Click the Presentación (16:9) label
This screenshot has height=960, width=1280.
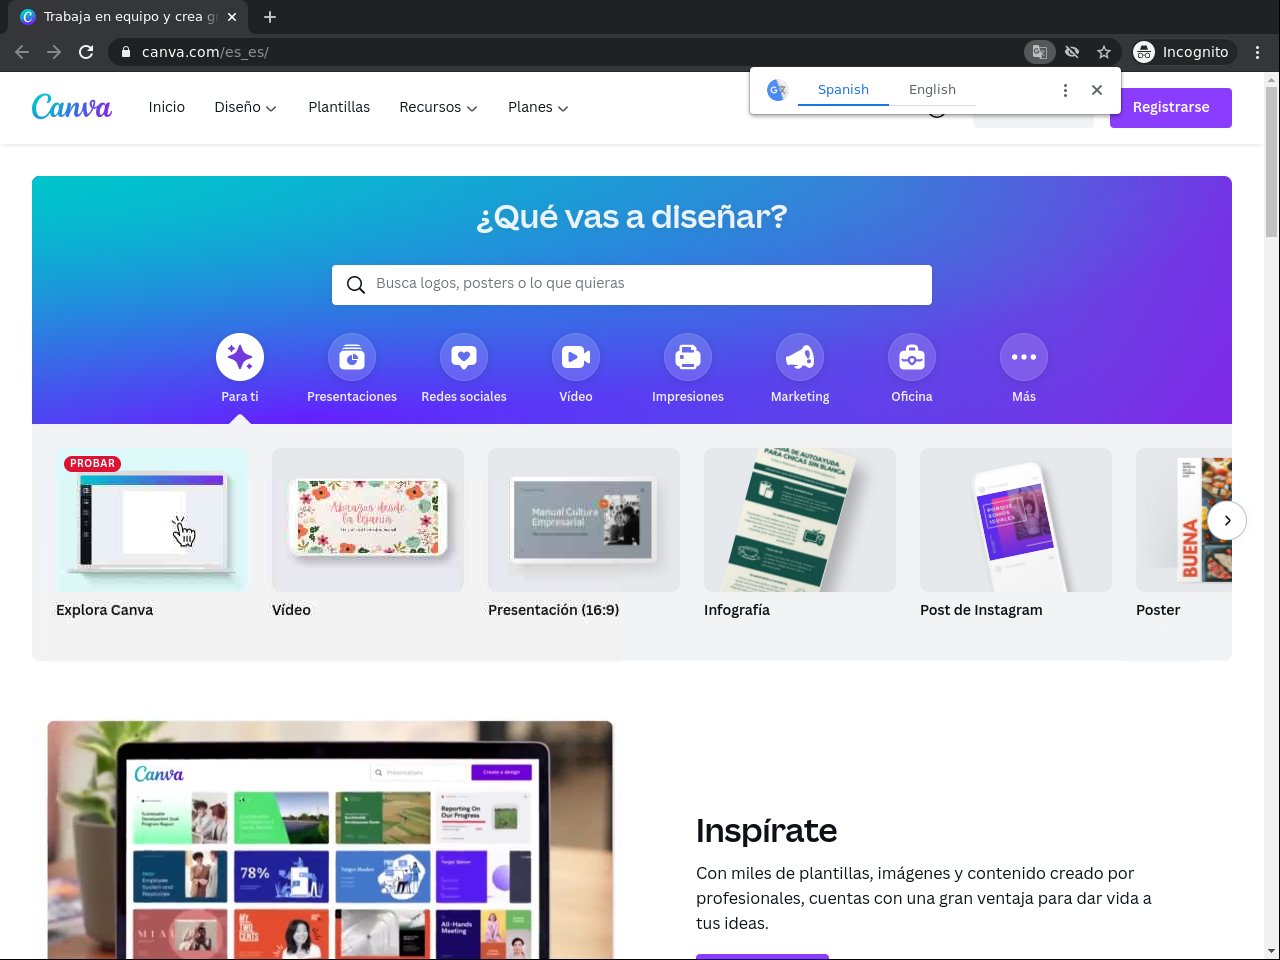pyautogui.click(x=553, y=610)
